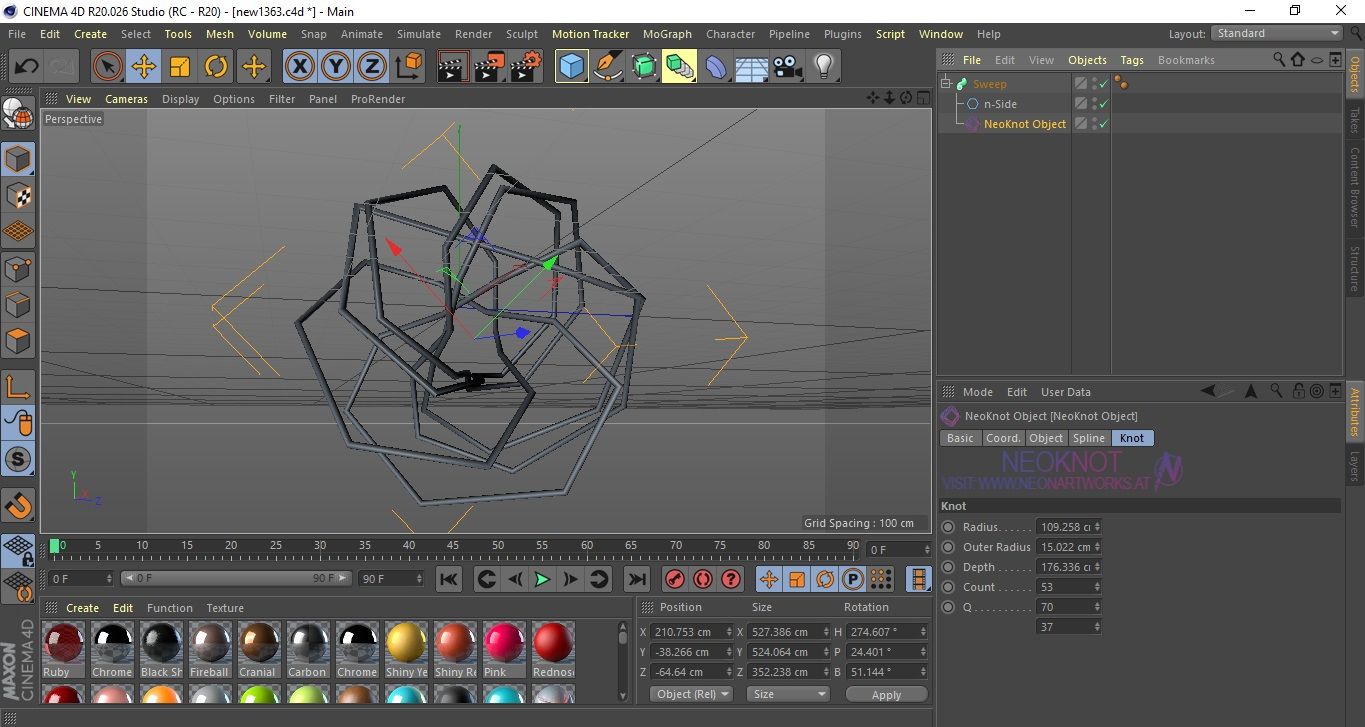Select the NeoKnot Object in tree

[1025, 124]
